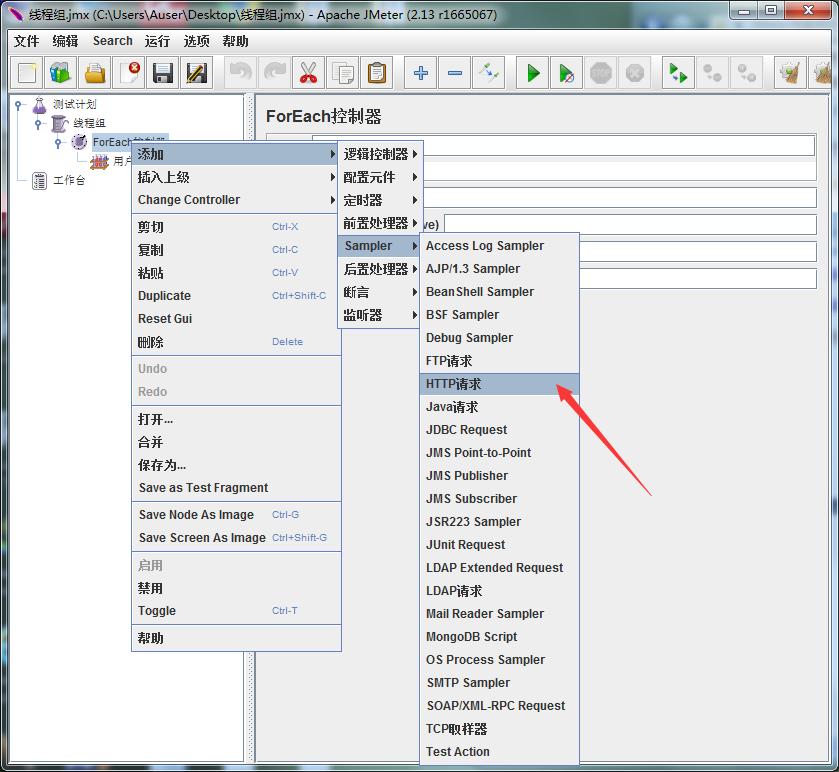This screenshot has width=839, height=772.
Task: Expand the 配置元件 submenu
Action: (x=380, y=177)
